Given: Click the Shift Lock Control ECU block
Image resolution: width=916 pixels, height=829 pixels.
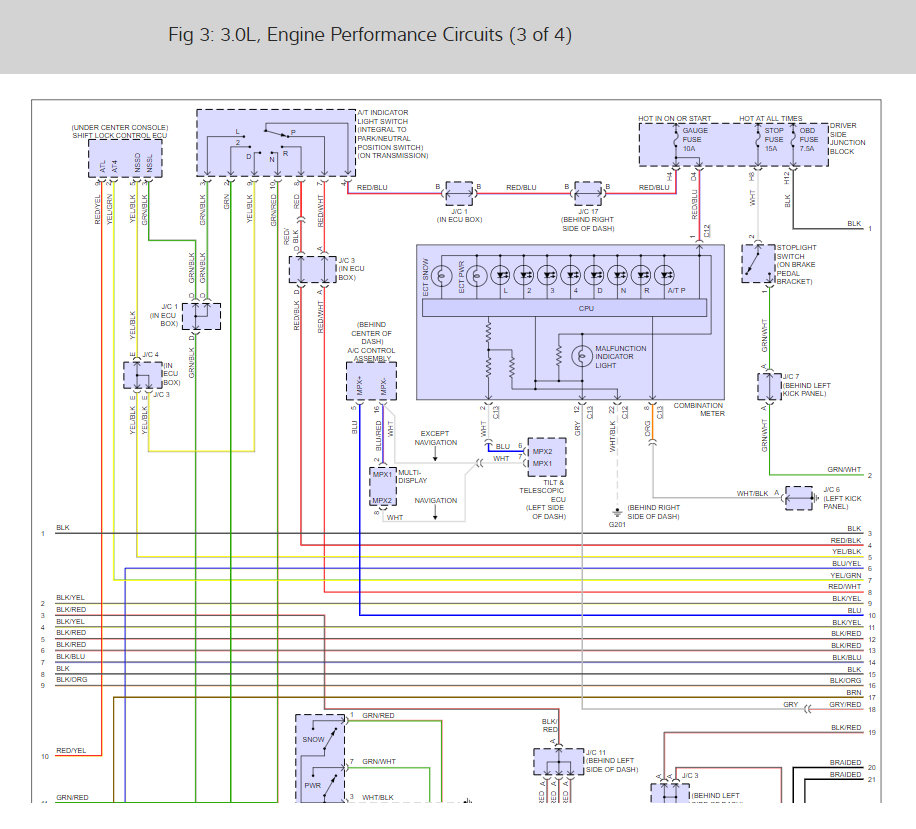Looking at the screenshot, I should [127, 158].
